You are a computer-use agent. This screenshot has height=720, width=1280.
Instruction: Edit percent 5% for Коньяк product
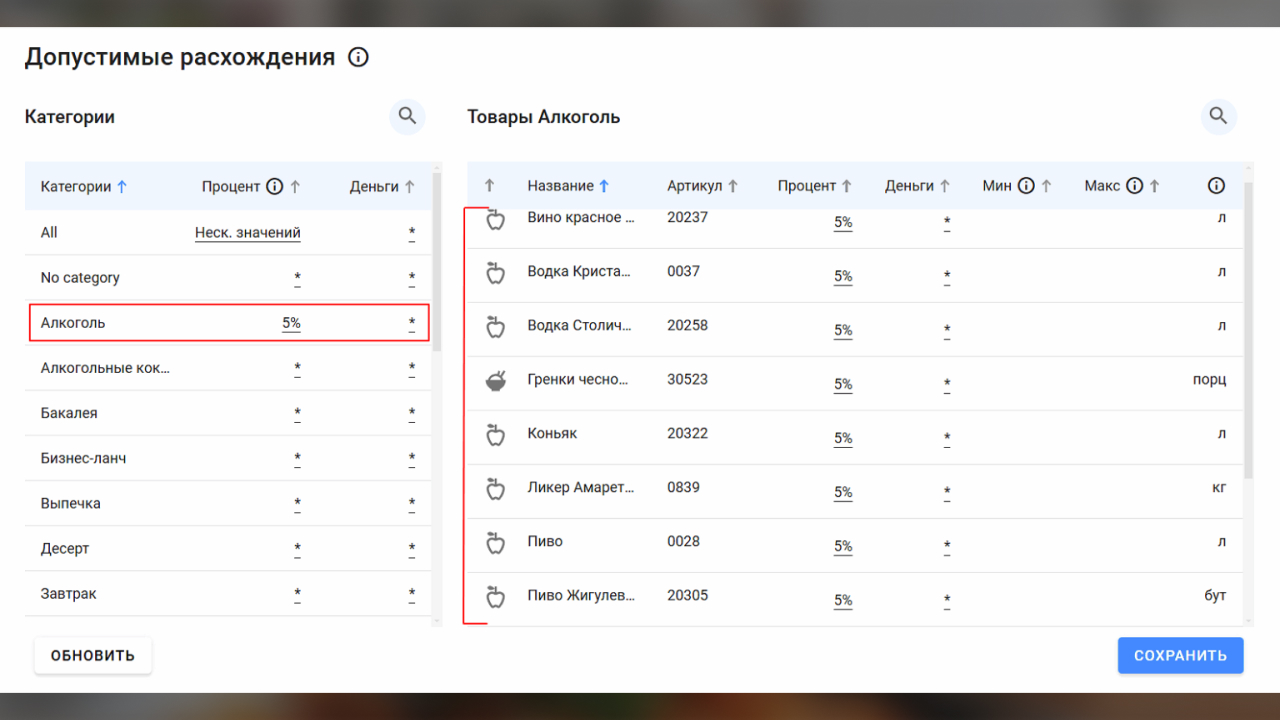[843, 439]
